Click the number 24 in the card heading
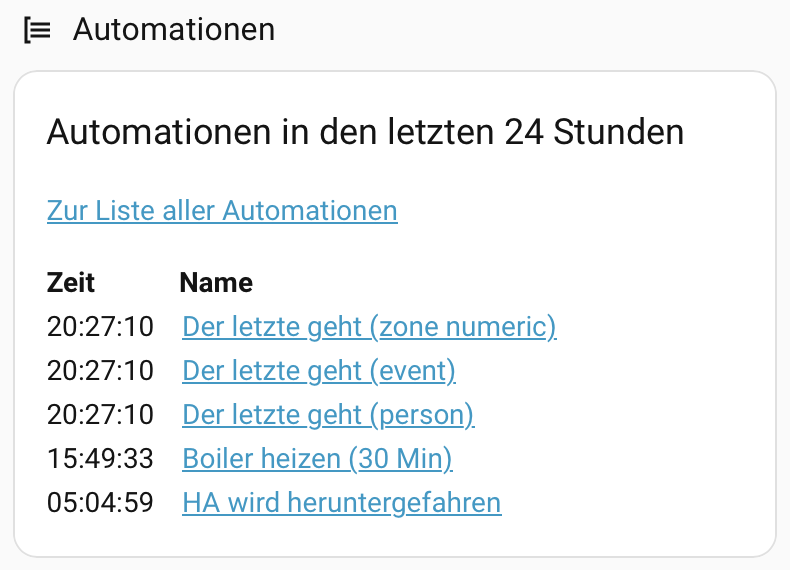The height and width of the screenshot is (570, 790). pos(524,132)
